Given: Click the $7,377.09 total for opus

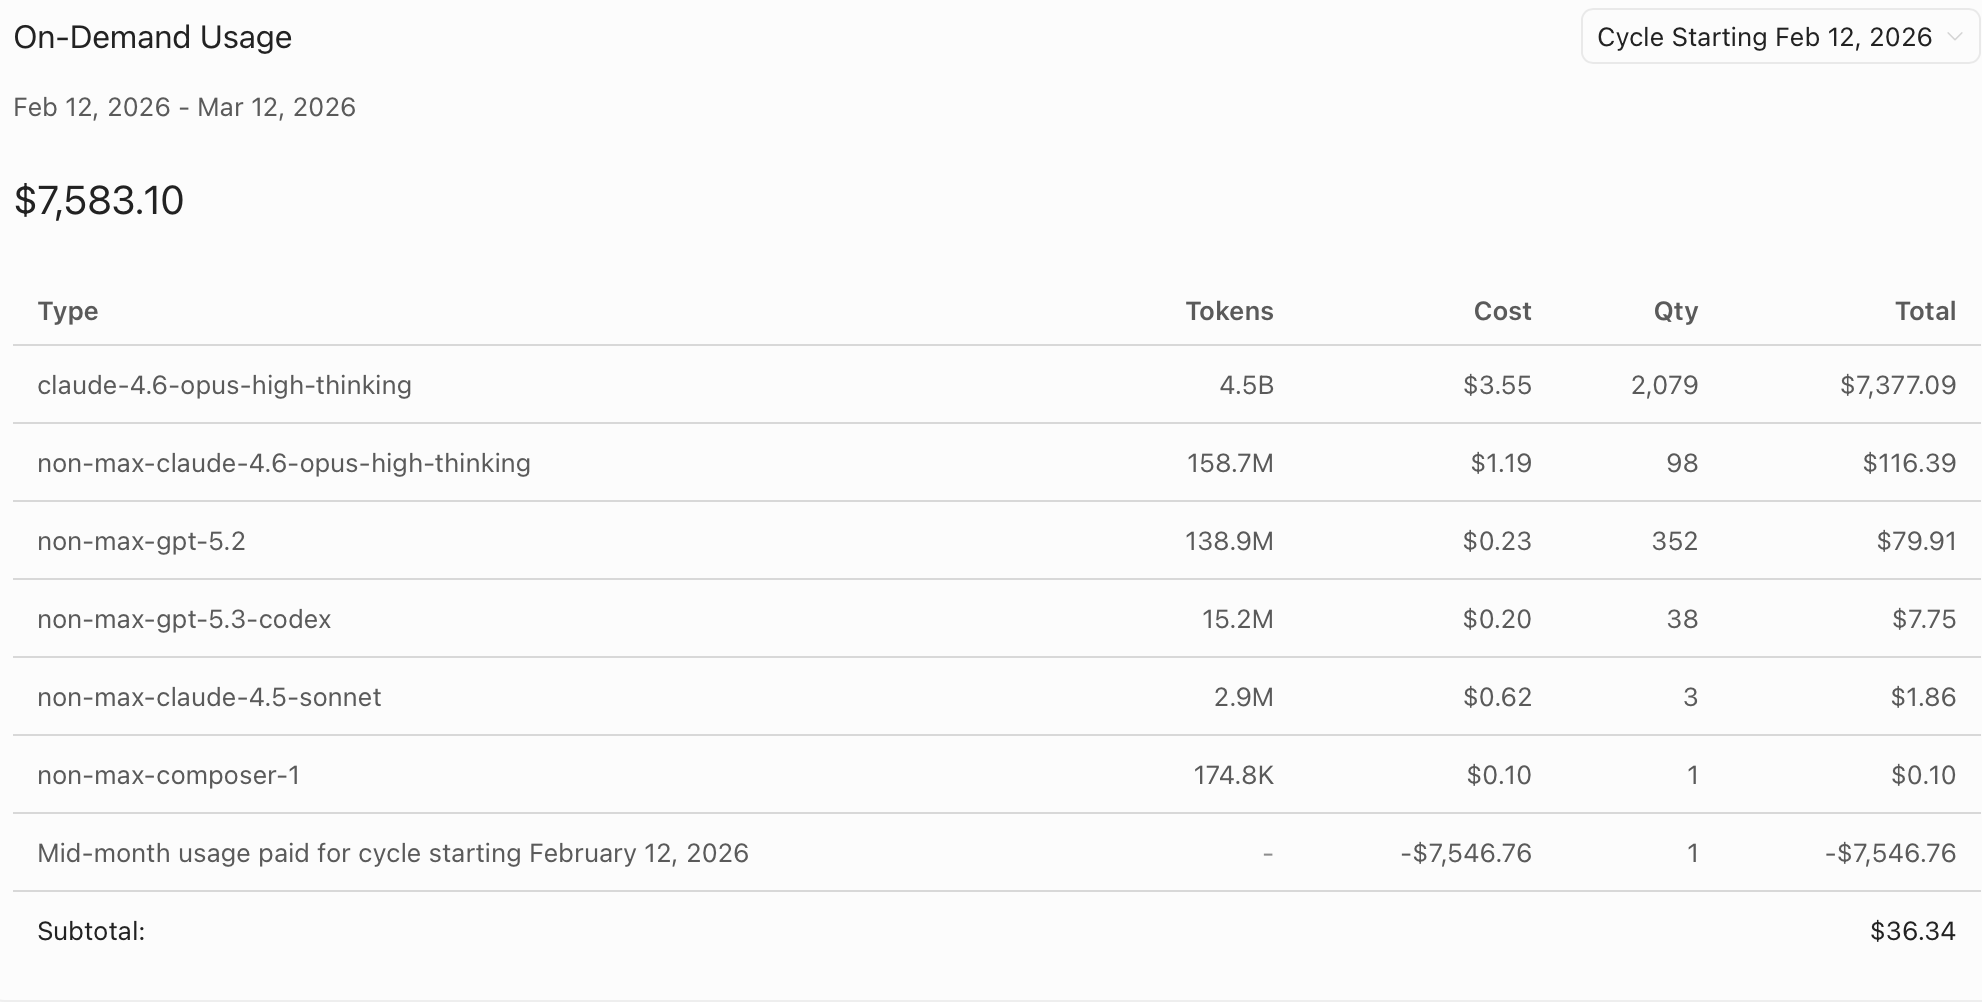Looking at the screenshot, I should [1898, 385].
